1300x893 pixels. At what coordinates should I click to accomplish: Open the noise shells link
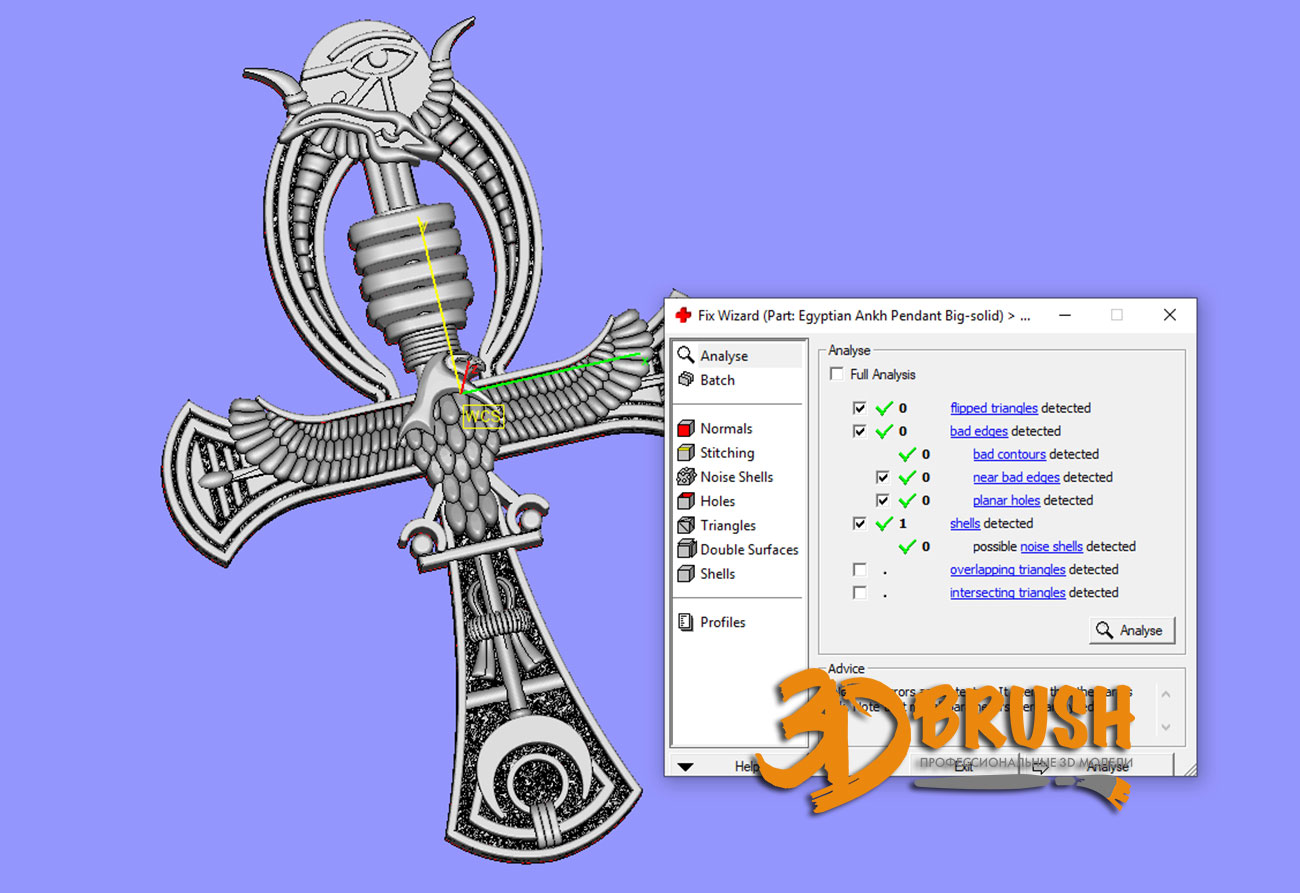click(x=1051, y=546)
